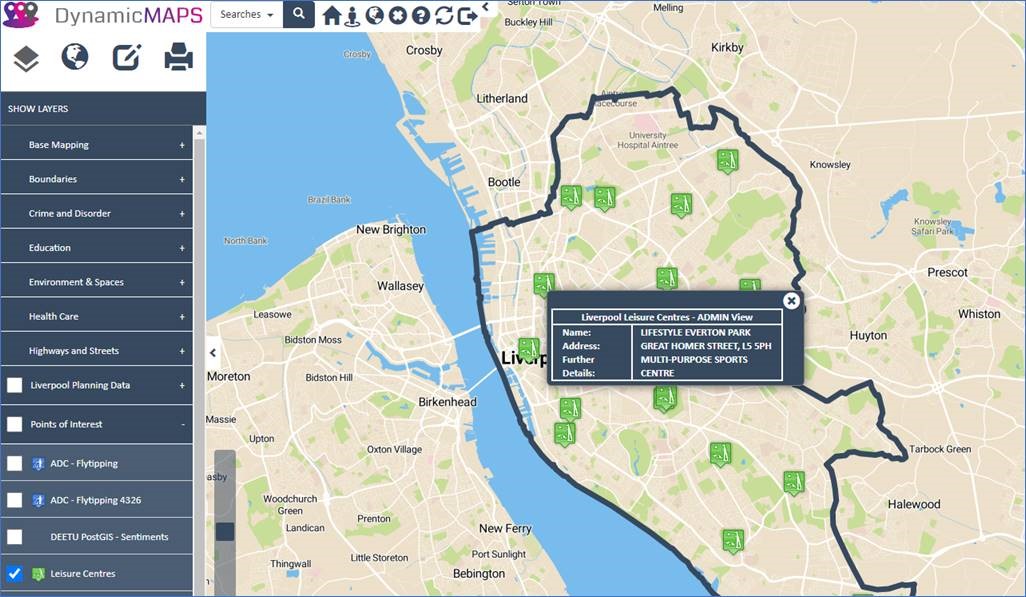Click the ADC - Flytipping 4326 symbol icon

click(38, 500)
